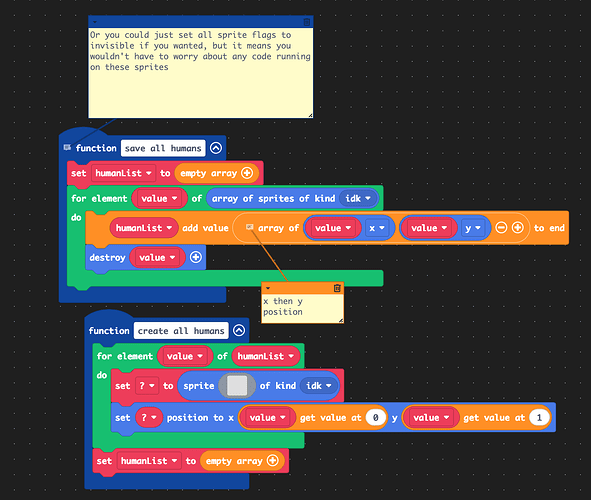
Task: Open the sprite image editor thumbnail
Action: coord(237,385)
